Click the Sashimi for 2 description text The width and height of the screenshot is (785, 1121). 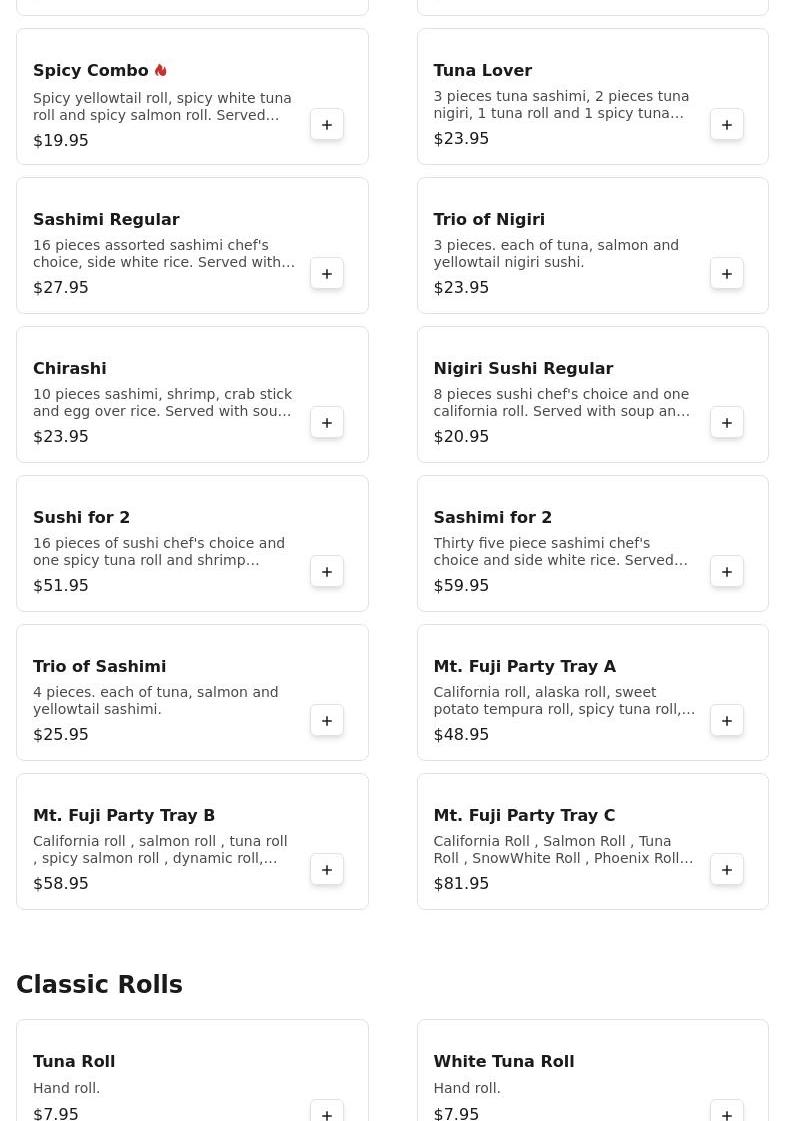pos(560,552)
